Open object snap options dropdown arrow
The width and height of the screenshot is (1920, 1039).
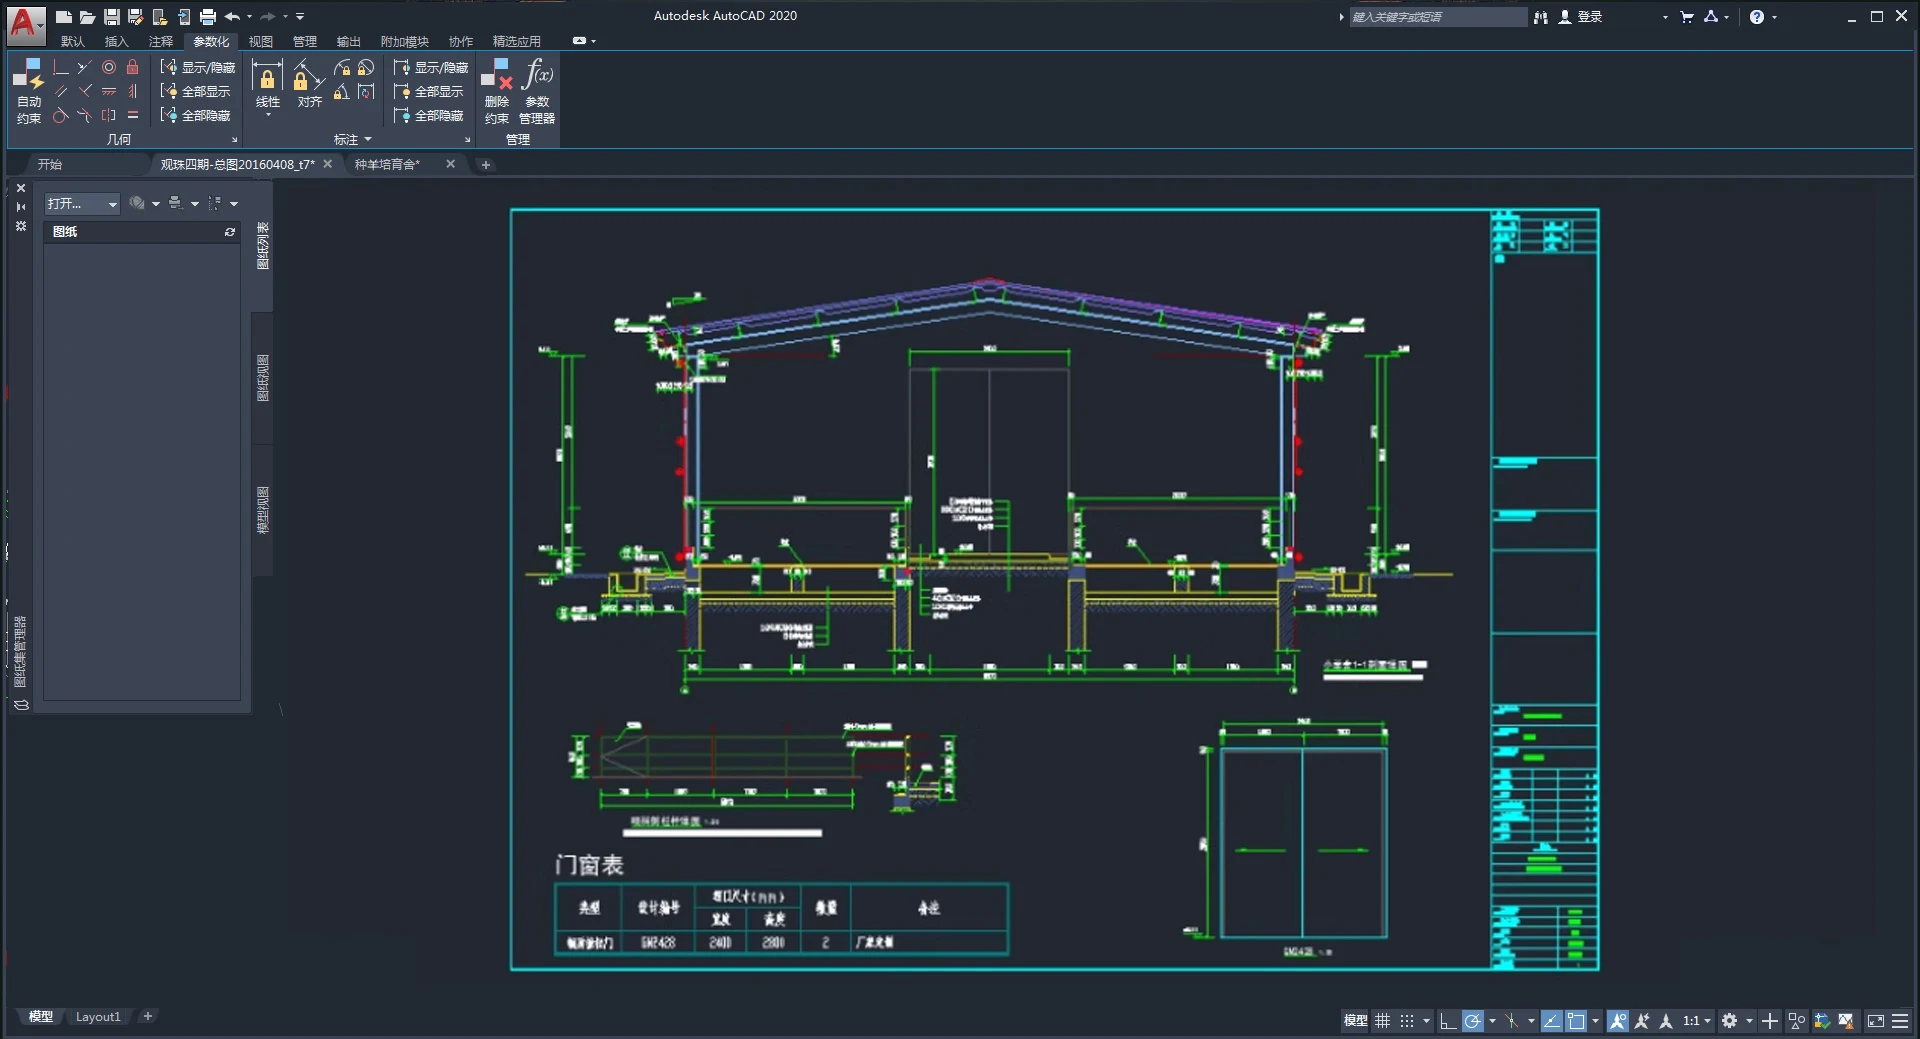[1596, 1021]
